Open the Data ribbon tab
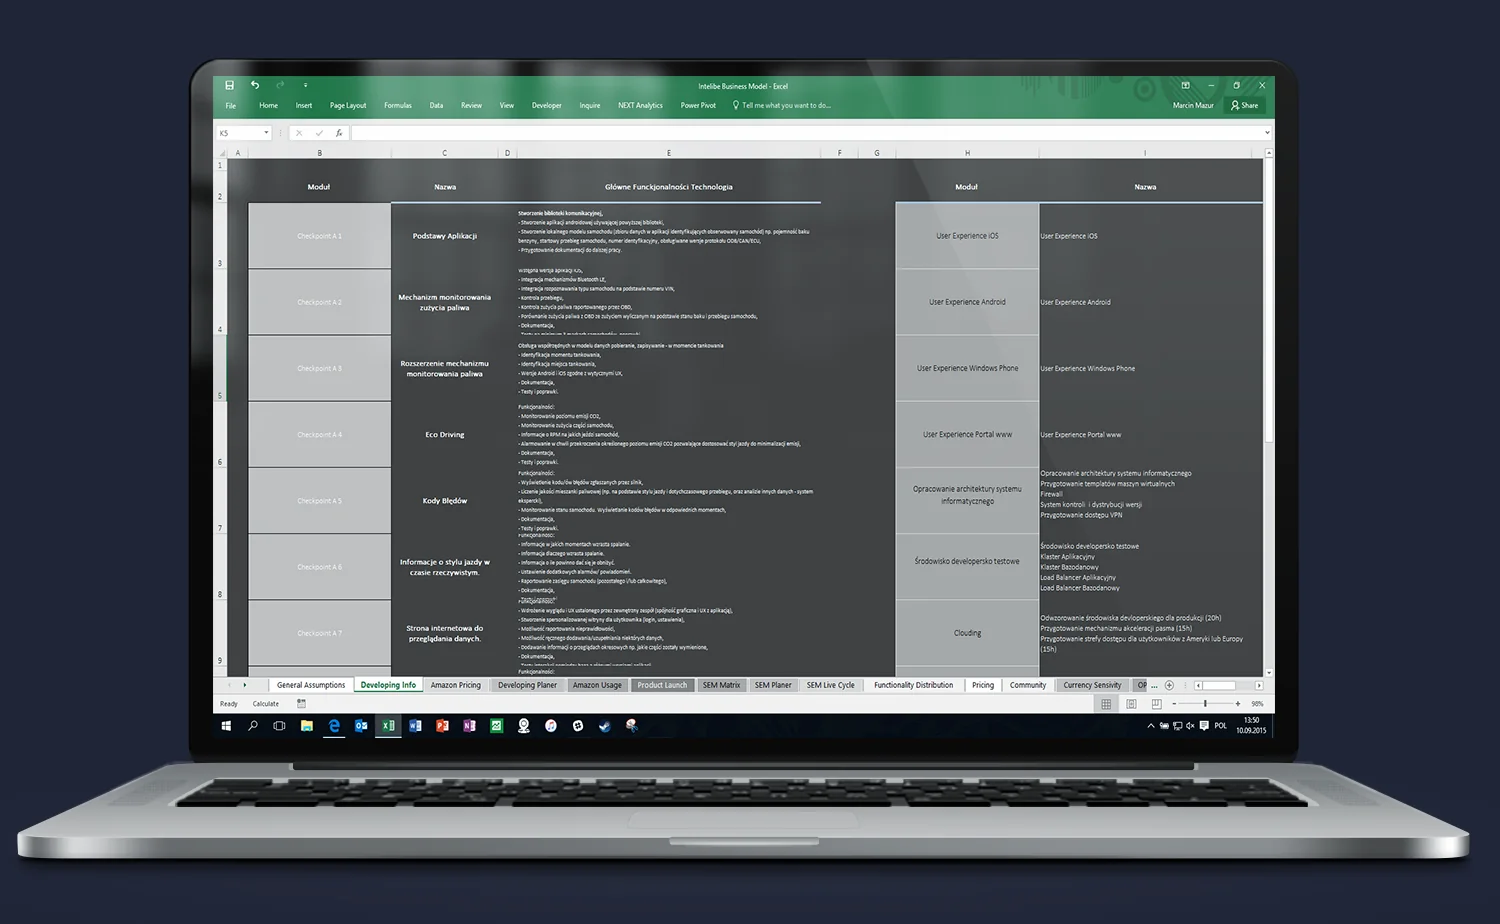Viewport: 1500px width, 924px height. pos(436,105)
